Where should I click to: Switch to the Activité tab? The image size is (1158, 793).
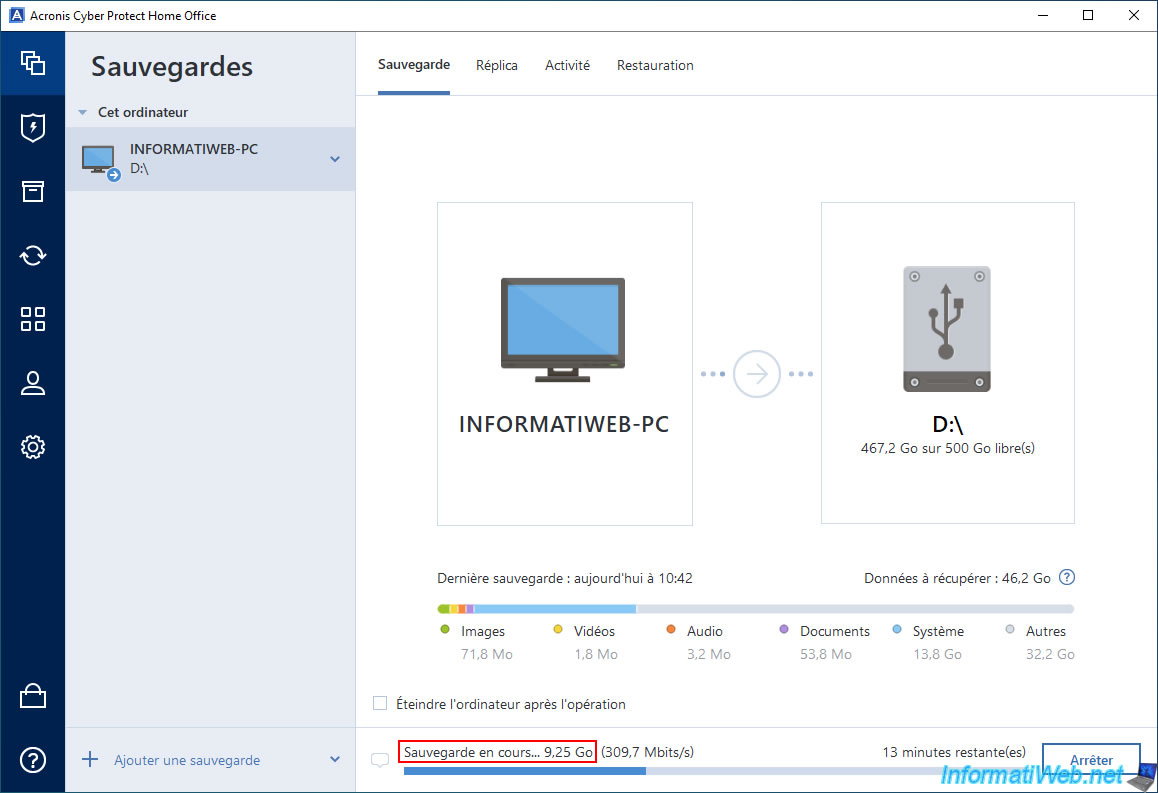[567, 65]
